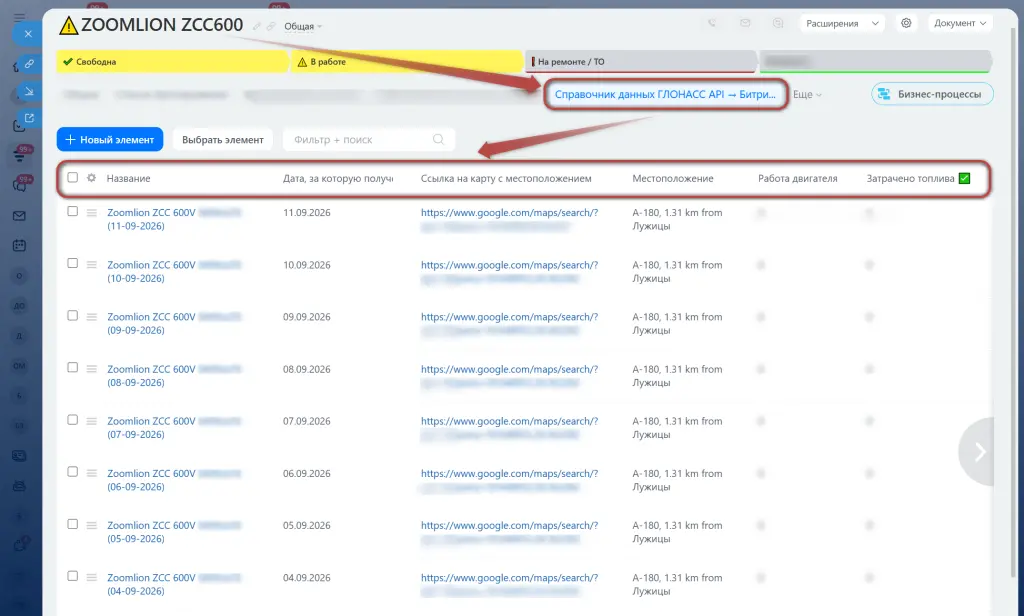Expand the Еще tabs menu

pyautogui.click(x=807, y=94)
